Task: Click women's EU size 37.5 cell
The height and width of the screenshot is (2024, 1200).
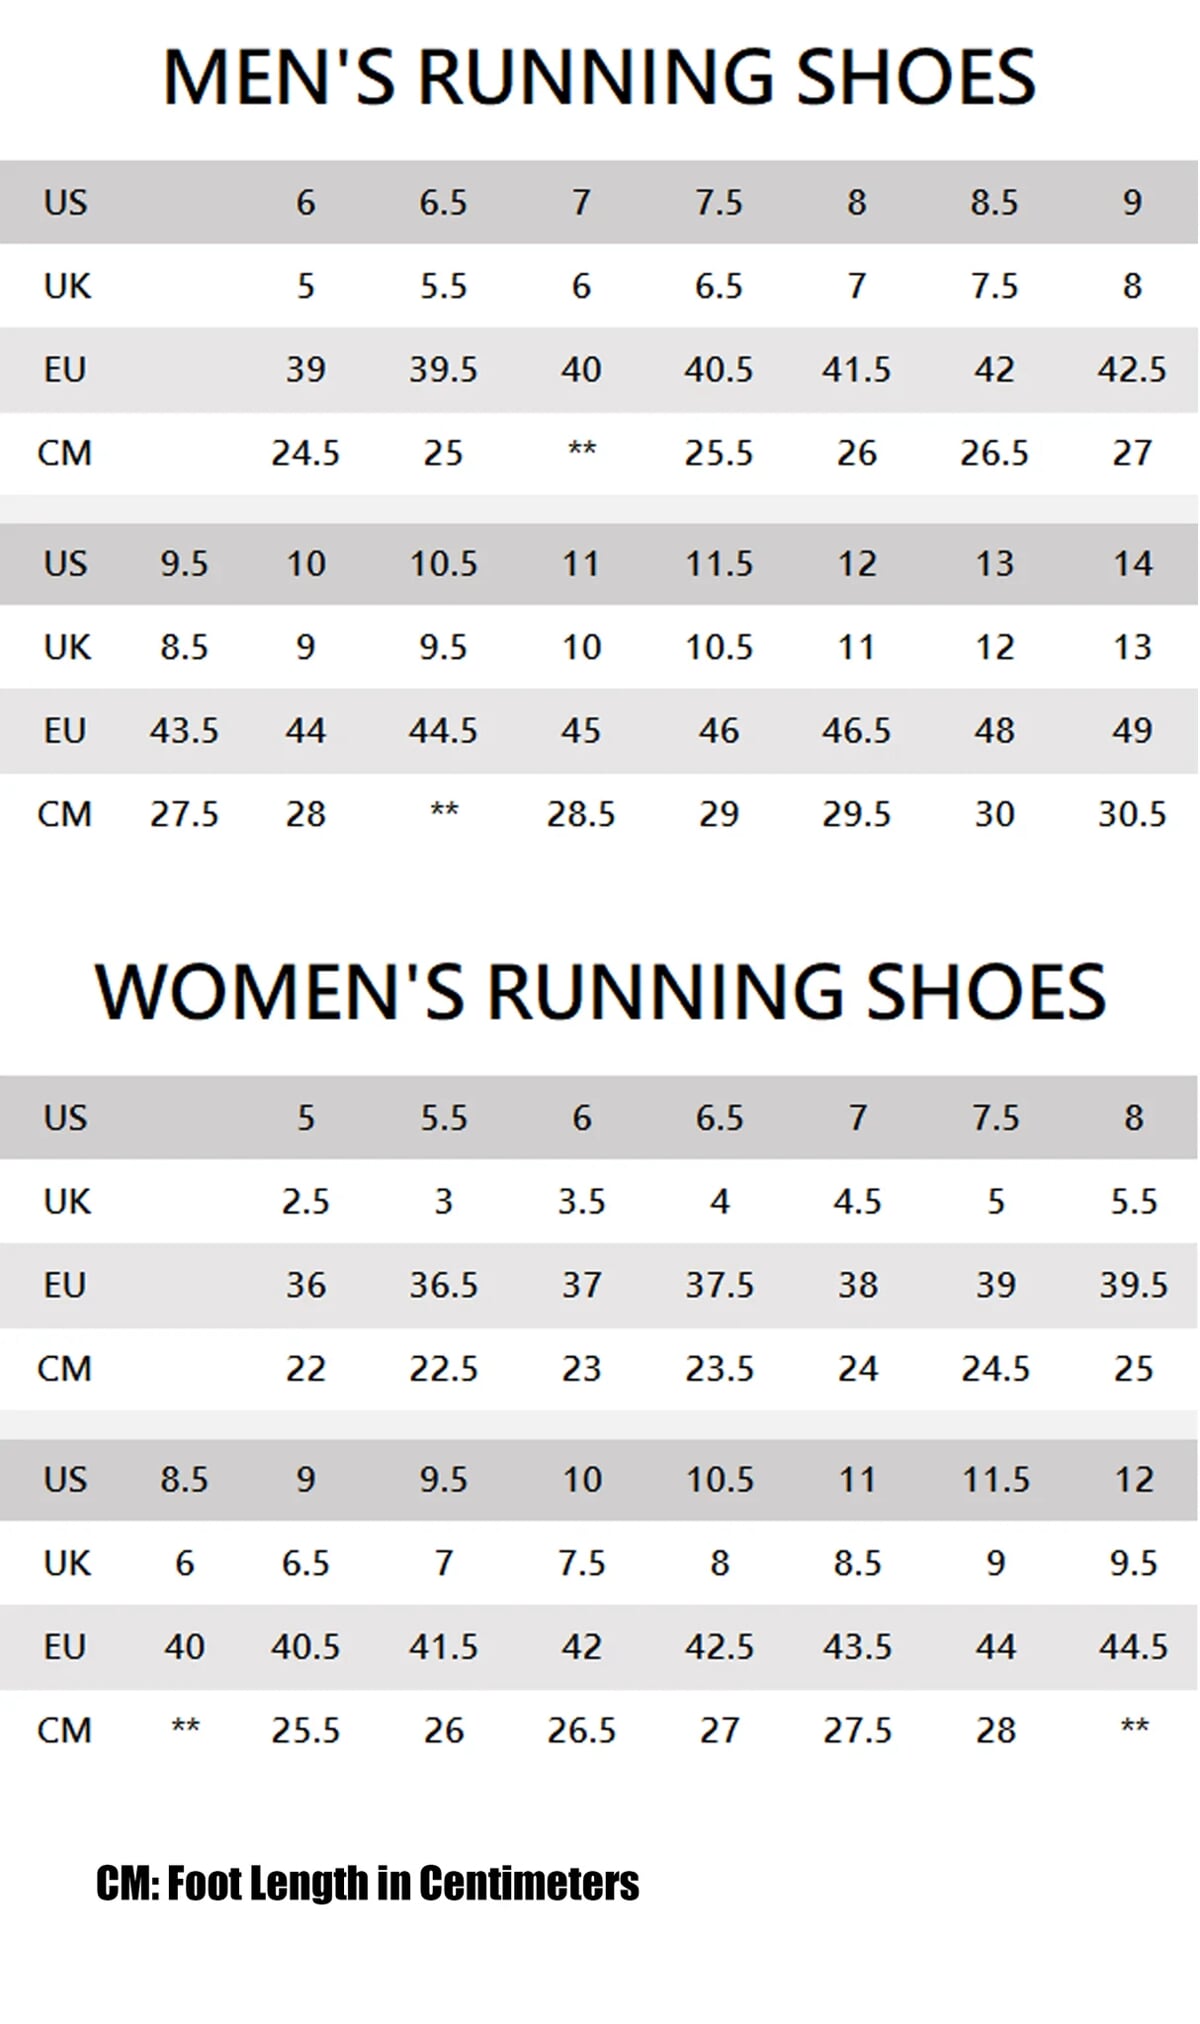Action: 719,1285
